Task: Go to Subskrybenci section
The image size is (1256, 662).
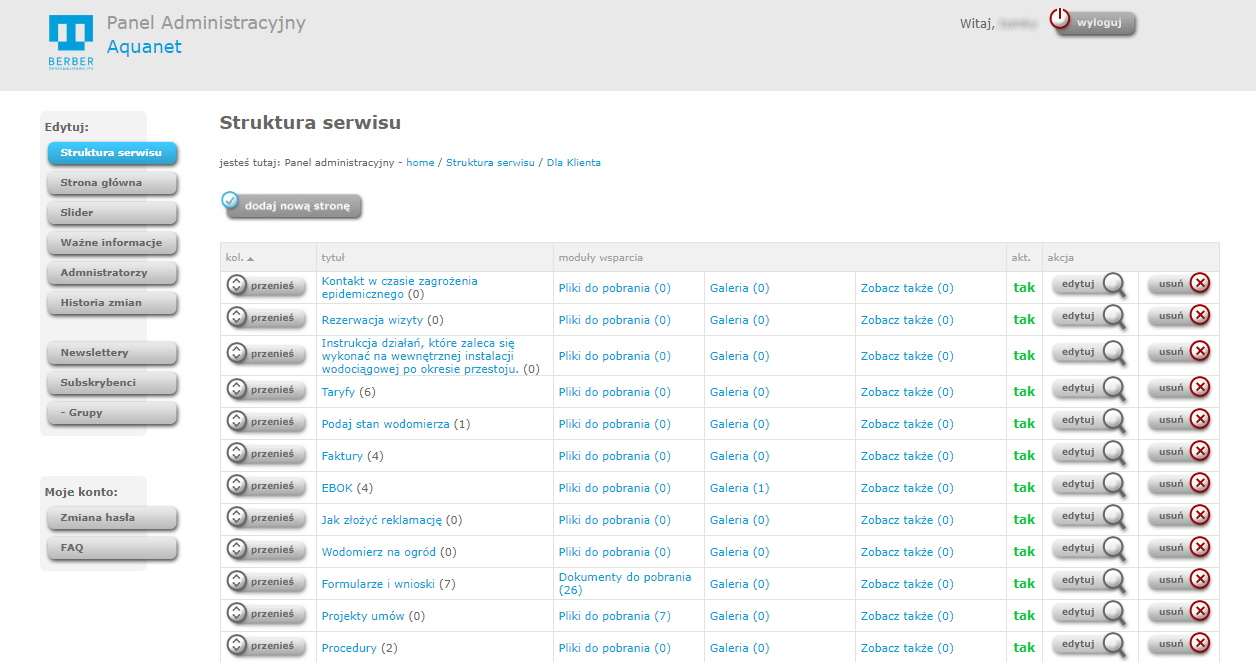Action: (112, 383)
